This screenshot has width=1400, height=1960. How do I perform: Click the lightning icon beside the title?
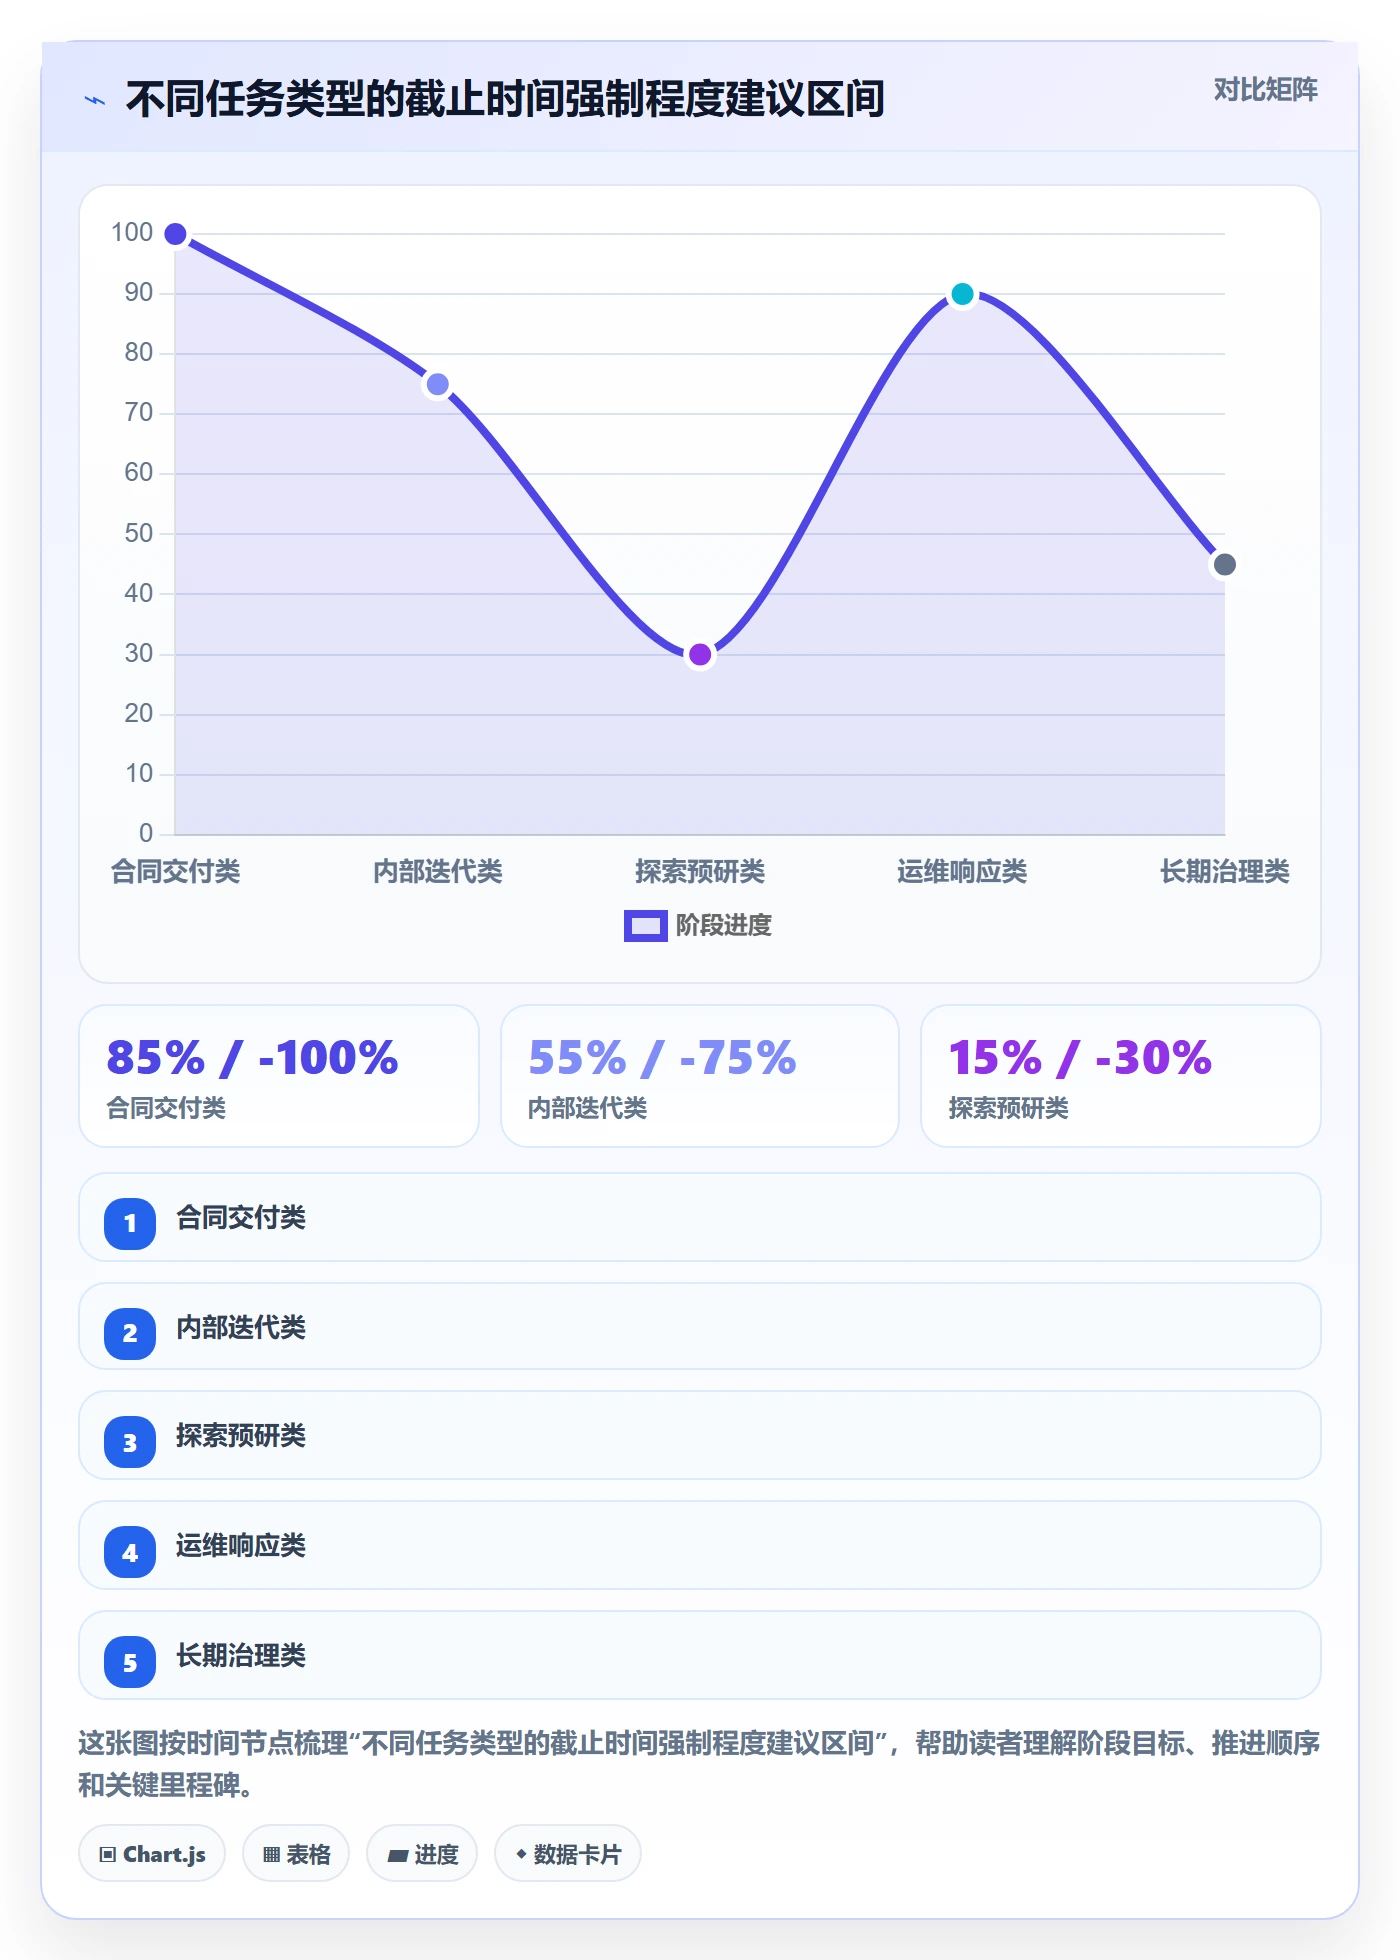(x=95, y=100)
